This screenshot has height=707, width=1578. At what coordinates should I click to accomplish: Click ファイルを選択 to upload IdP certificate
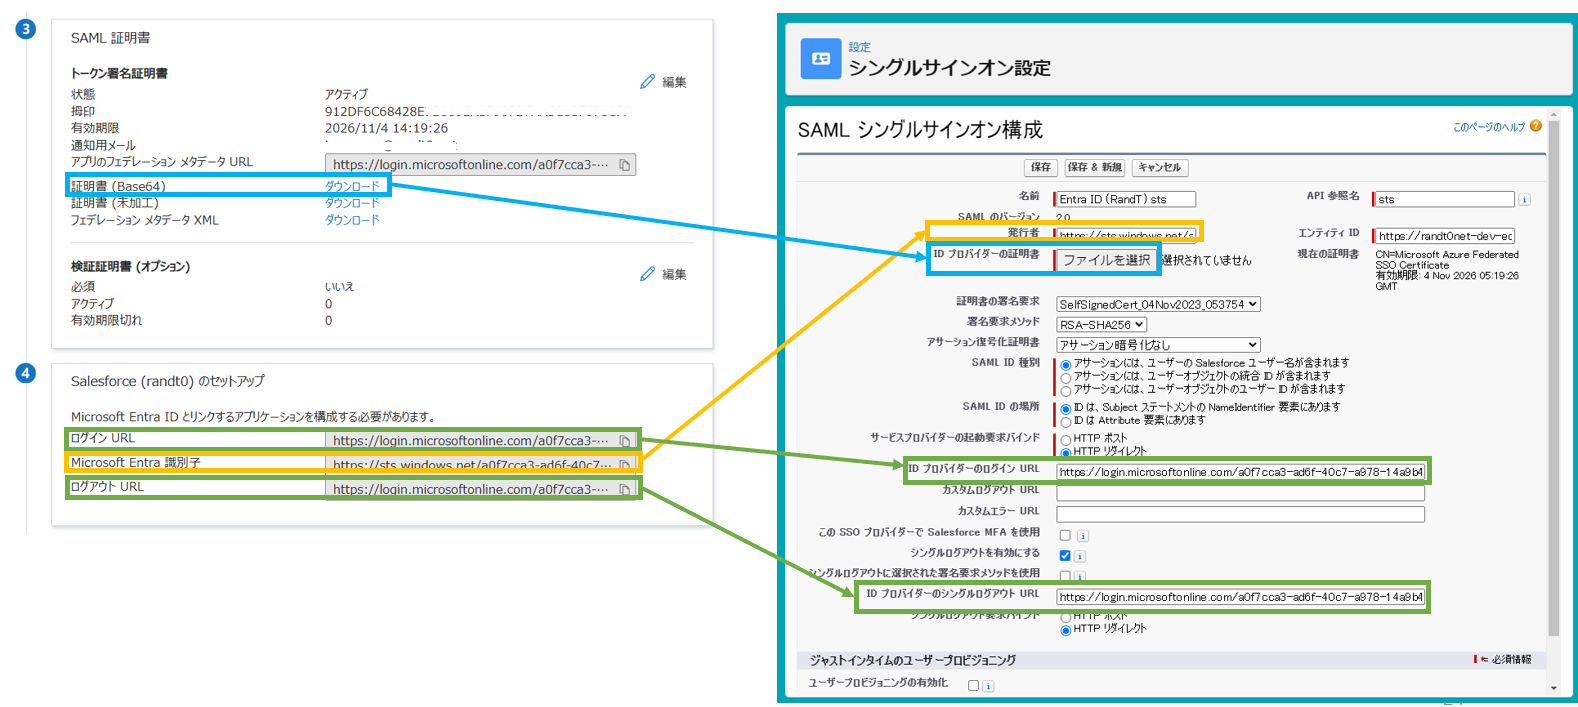pos(1106,260)
